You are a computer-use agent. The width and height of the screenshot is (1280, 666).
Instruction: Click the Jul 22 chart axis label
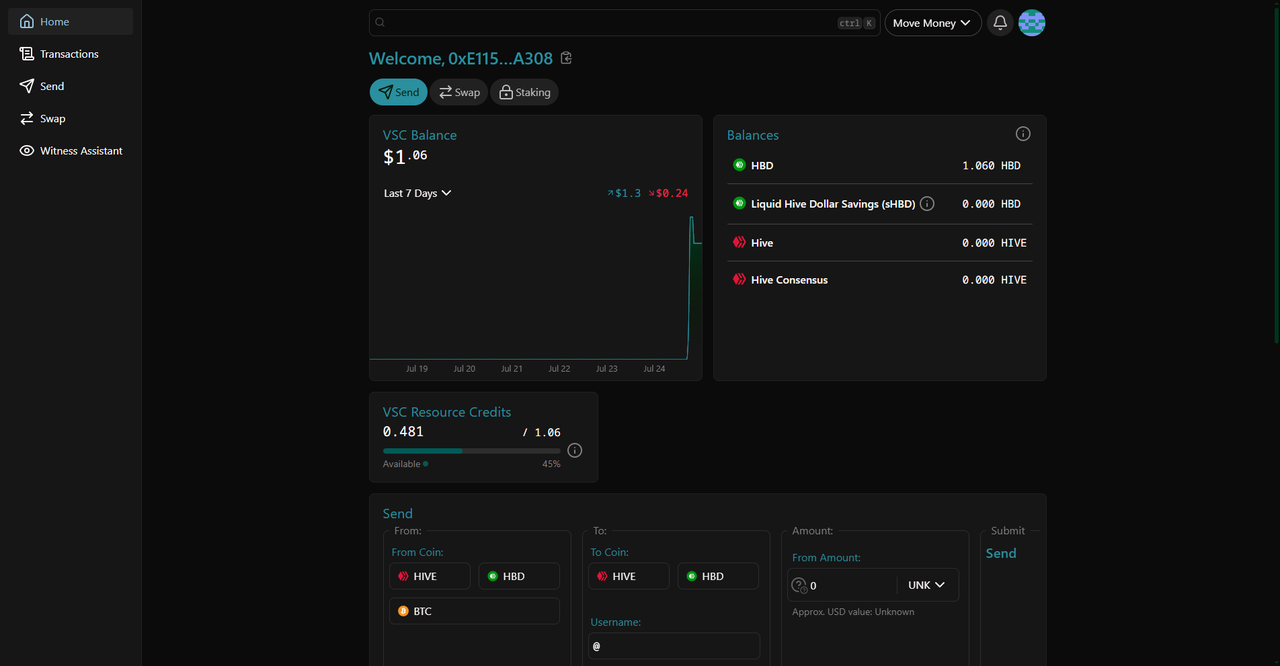pos(559,368)
